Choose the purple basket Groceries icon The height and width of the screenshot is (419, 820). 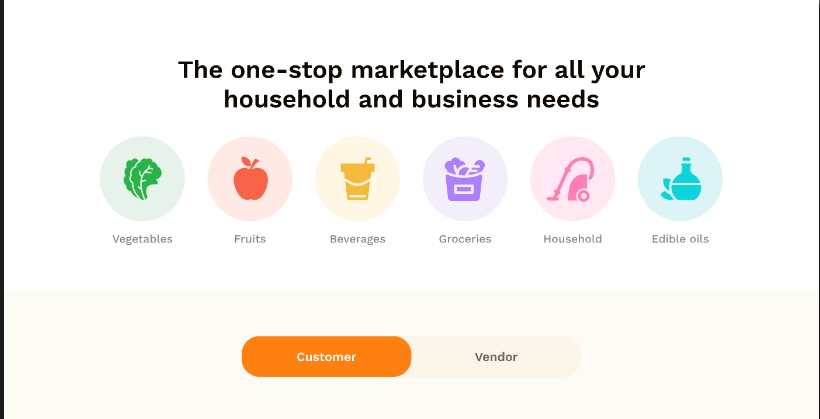[x=465, y=179]
